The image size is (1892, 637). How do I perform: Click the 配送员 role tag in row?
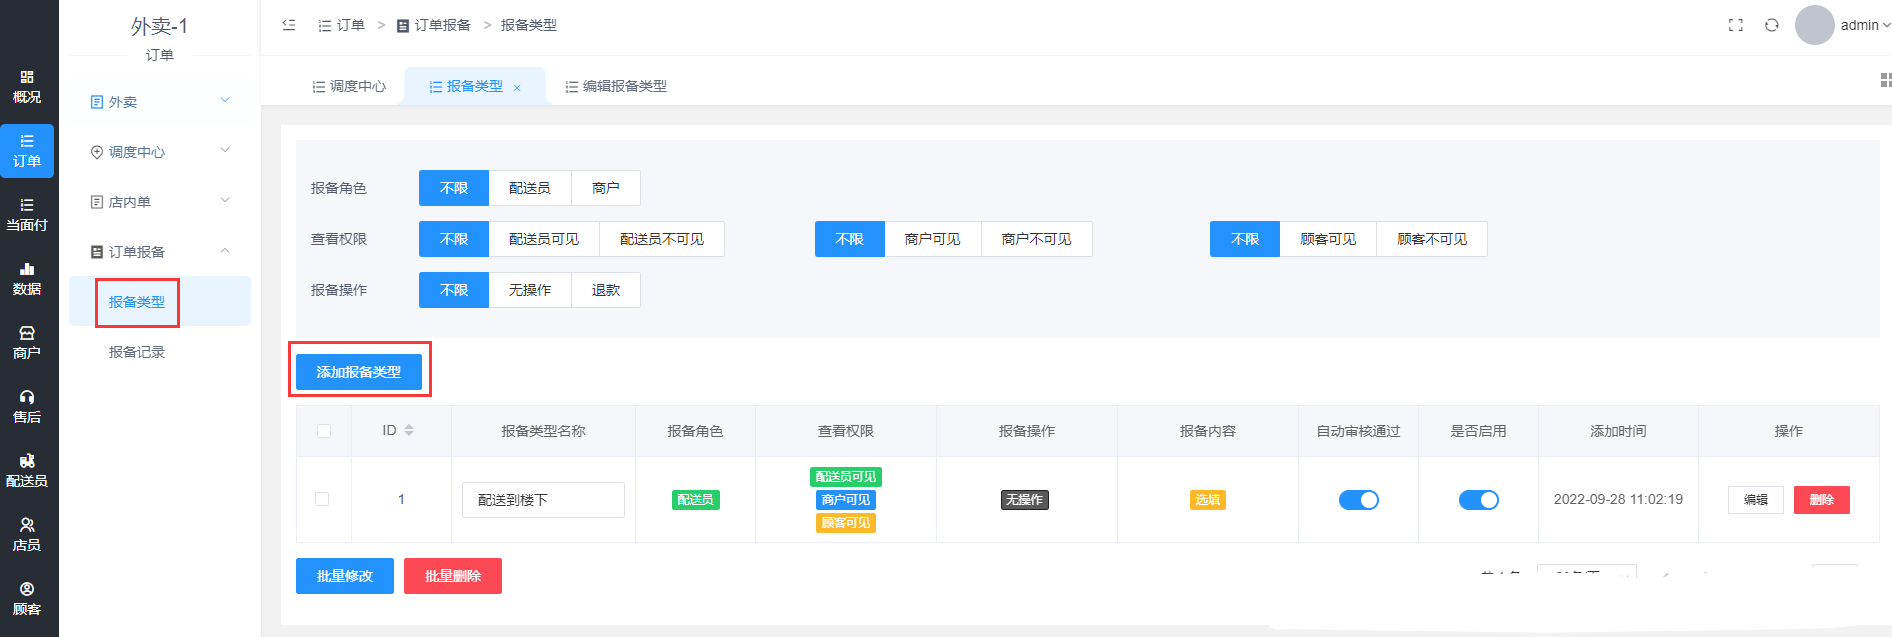click(696, 500)
